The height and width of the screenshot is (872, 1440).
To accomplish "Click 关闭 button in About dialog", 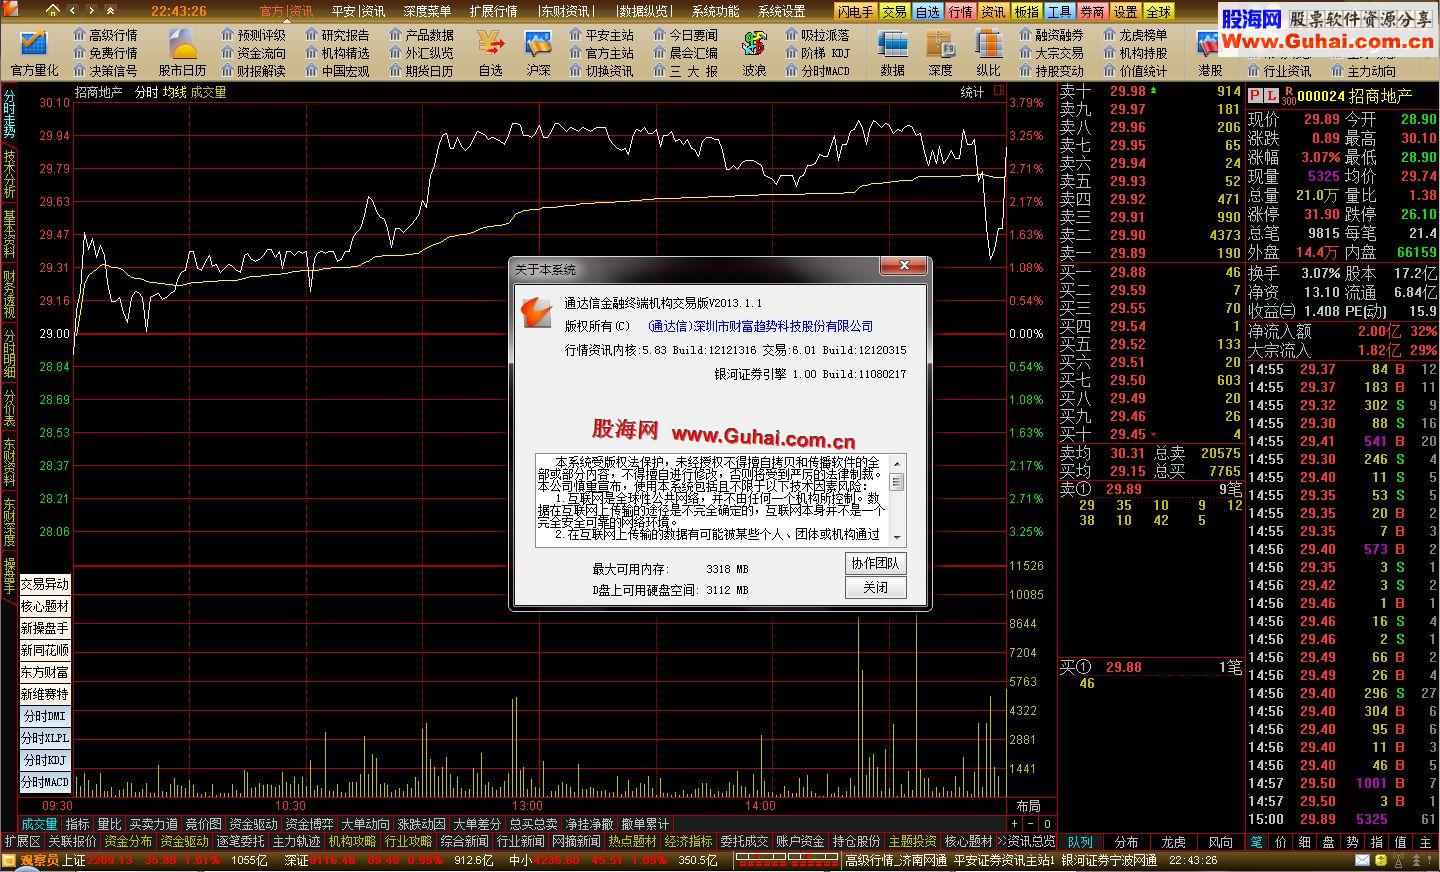I will point(875,587).
